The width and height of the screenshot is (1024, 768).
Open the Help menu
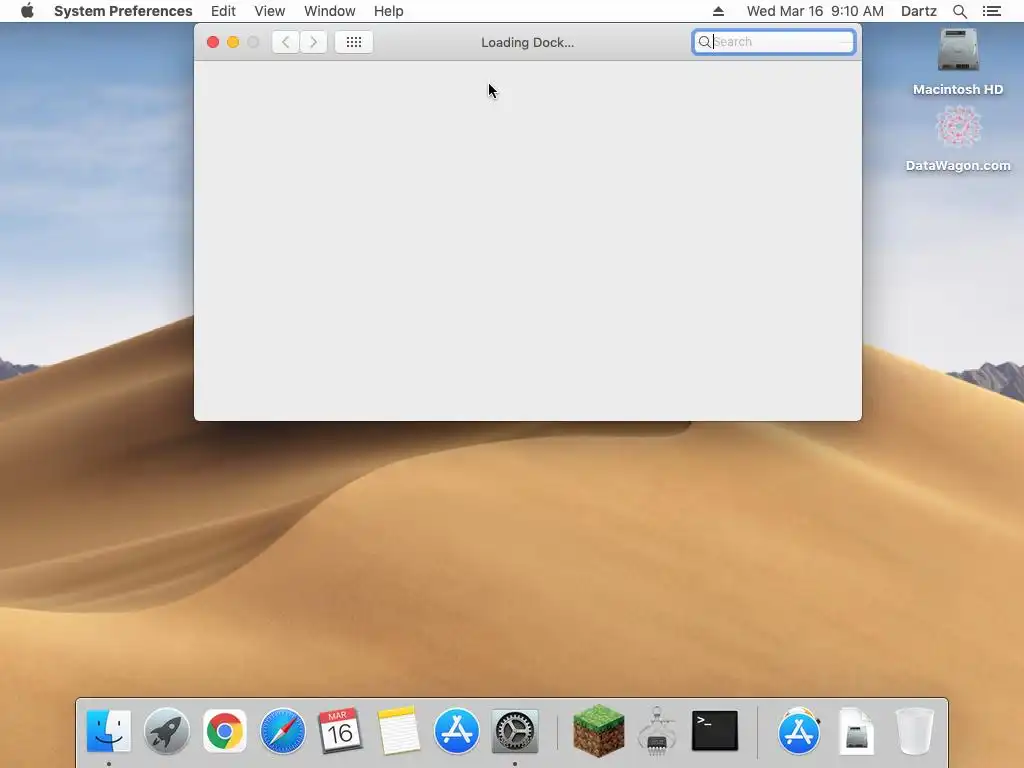tap(389, 11)
